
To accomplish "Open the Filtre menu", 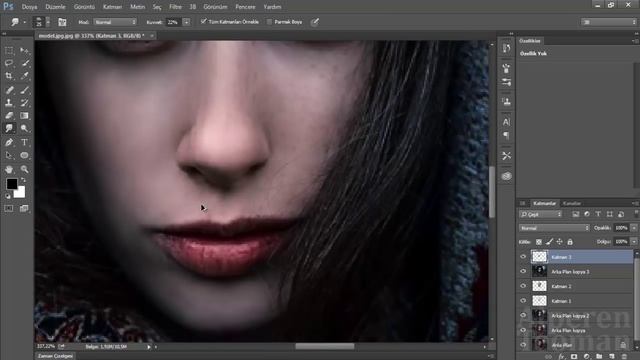I will [x=176, y=7].
